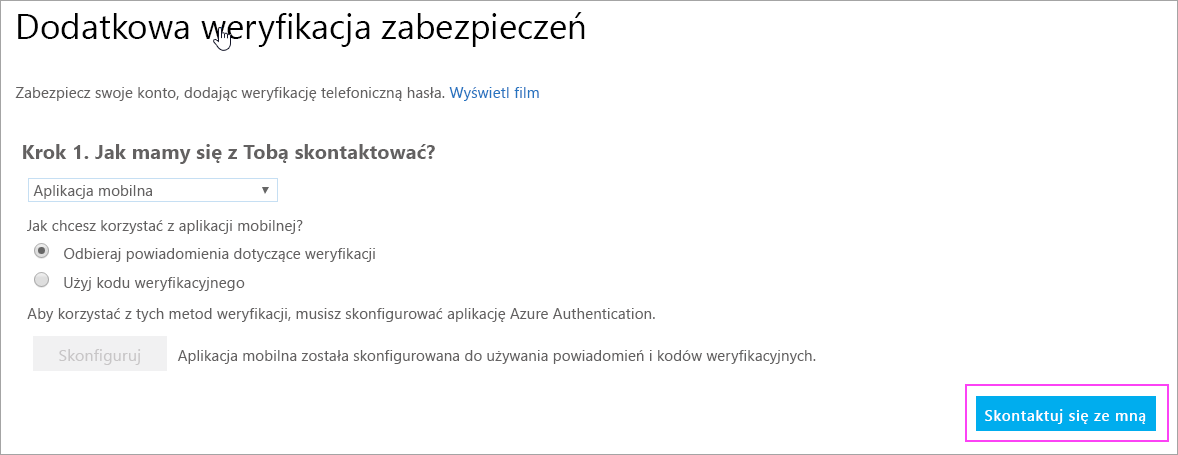Image resolution: width=1178 pixels, height=455 pixels.
Task: Click the Dodatkowa weryfikacja zabezpieczeń page title
Action: (300, 28)
